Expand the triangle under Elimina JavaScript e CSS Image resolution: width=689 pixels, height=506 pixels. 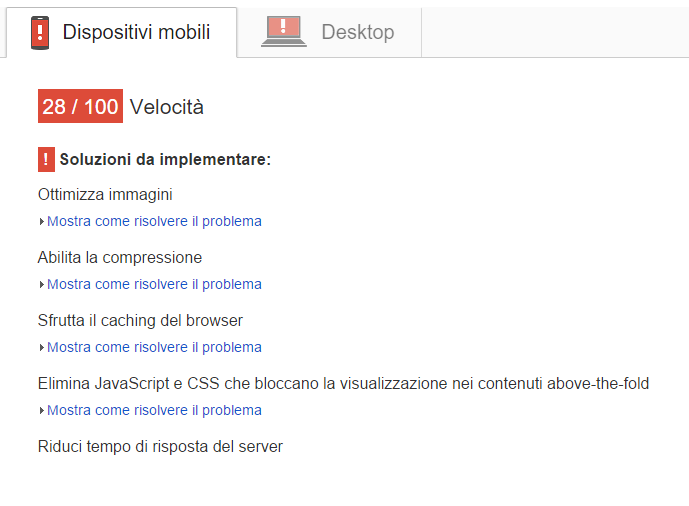(x=41, y=410)
